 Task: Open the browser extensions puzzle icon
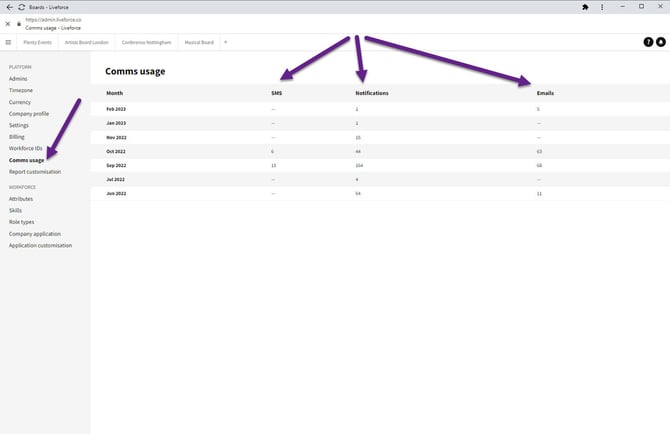pyautogui.click(x=585, y=7)
